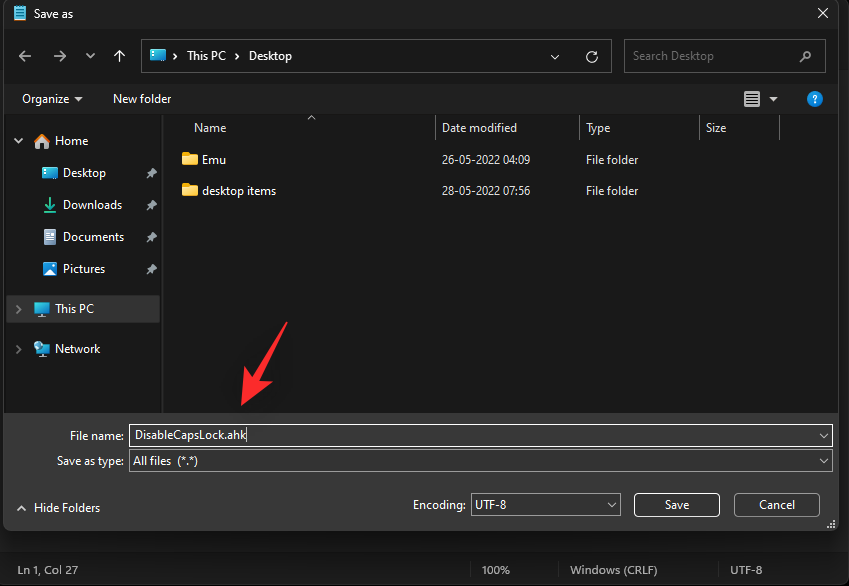849x586 pixels.
Task: Go forward using the right arrow
Action: coord(60,56)
